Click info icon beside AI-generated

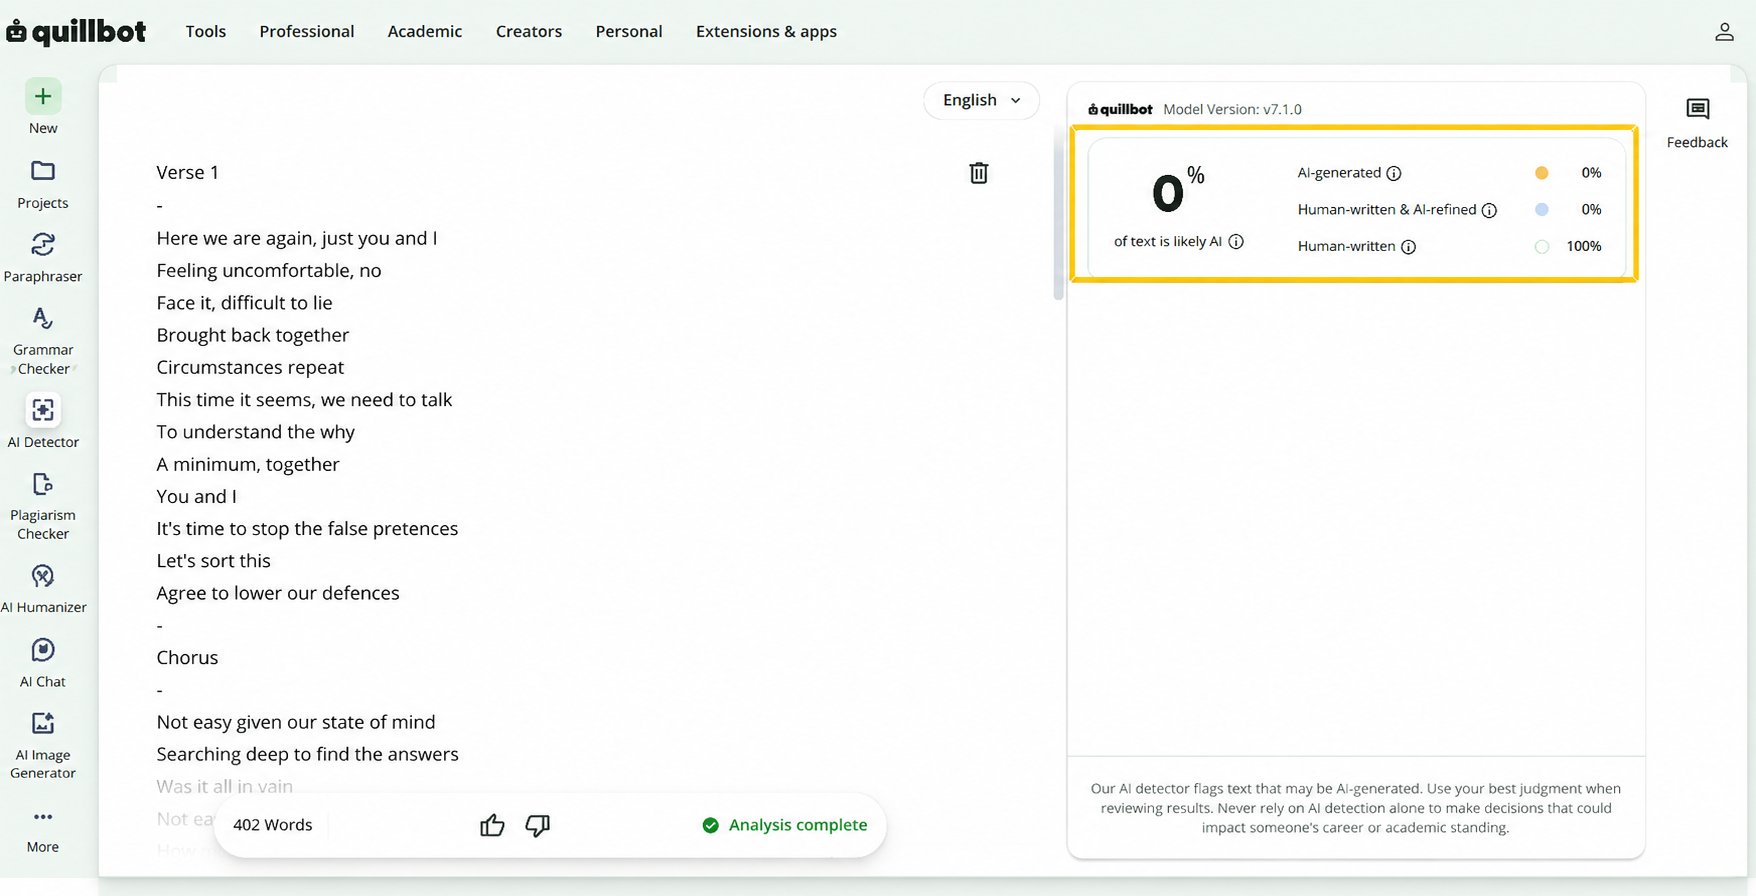click(x=1394, y=173)
